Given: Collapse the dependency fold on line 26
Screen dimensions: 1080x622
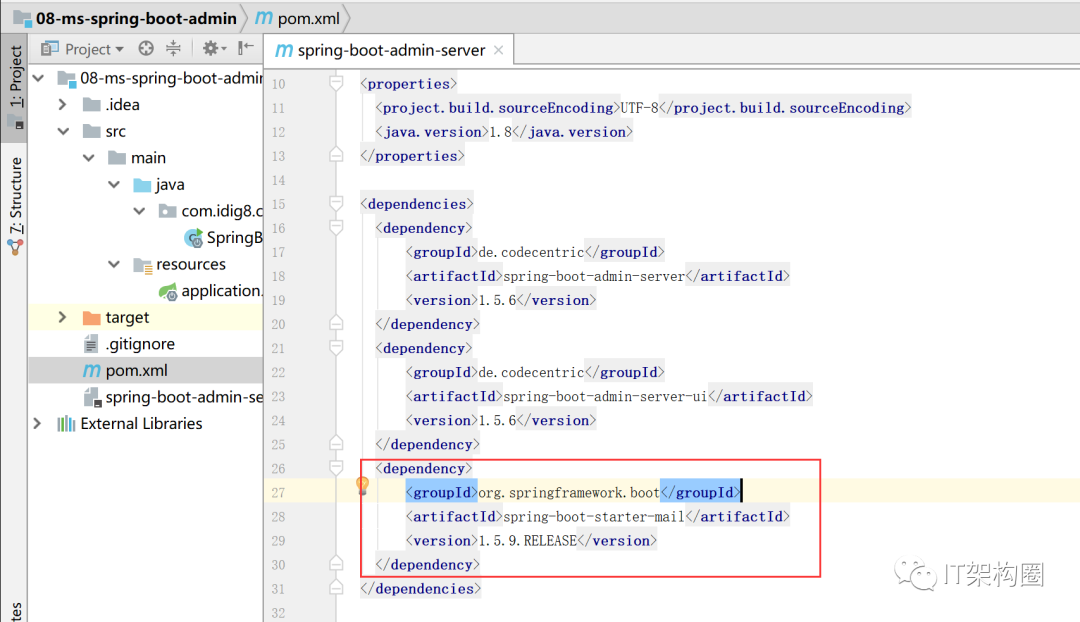Looking at the screenshot, I should [x=336, y=468].
